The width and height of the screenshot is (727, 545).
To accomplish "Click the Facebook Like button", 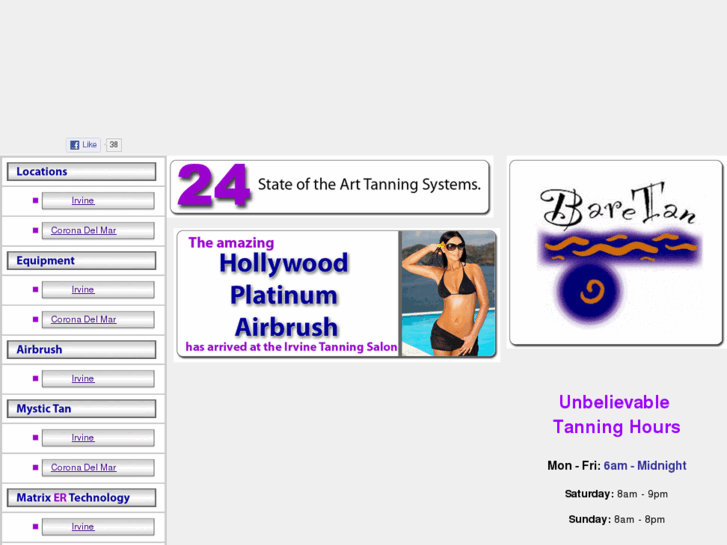I will (83, 145).
